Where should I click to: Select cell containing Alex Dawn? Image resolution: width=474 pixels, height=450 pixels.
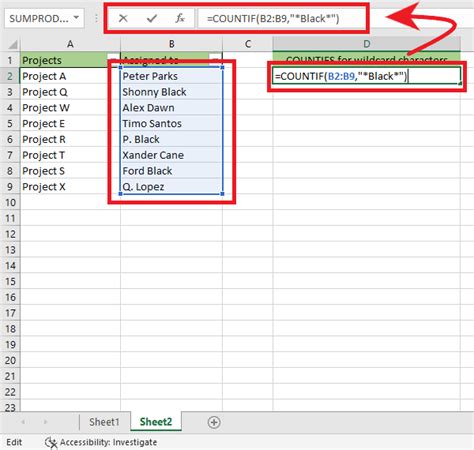pos(171,108)
